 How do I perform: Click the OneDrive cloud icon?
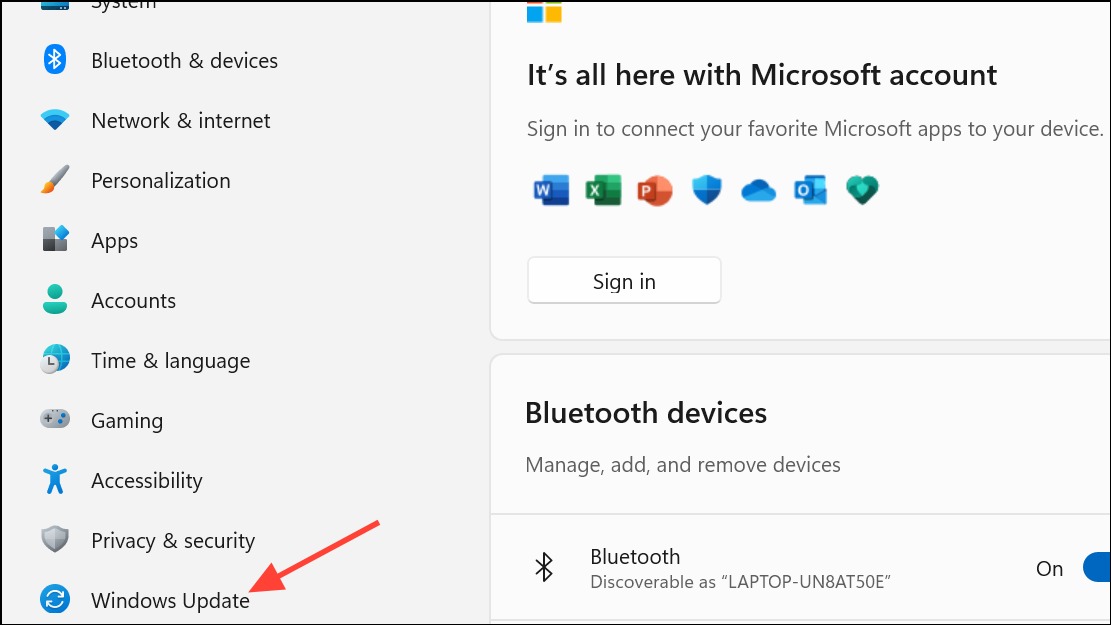758,189
